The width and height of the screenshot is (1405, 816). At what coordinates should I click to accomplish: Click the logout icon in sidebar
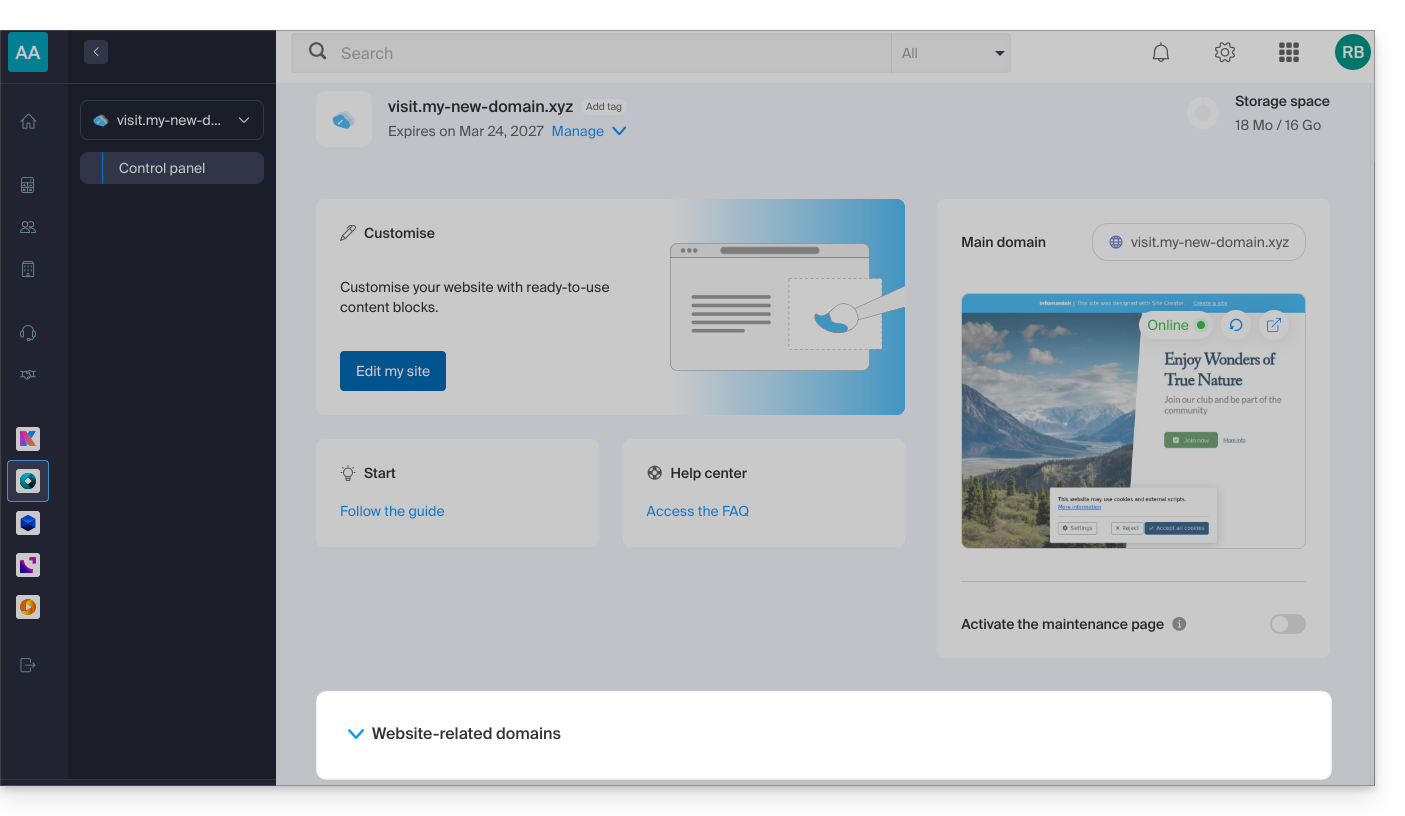pyautogui.click(x=28, y=665)
